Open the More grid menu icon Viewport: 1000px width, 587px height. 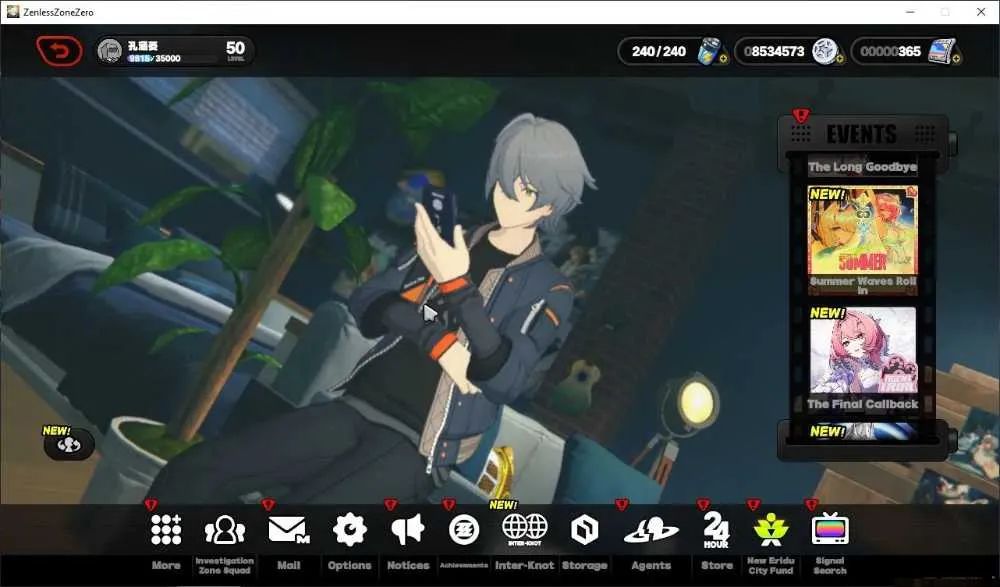click(166, 530)
